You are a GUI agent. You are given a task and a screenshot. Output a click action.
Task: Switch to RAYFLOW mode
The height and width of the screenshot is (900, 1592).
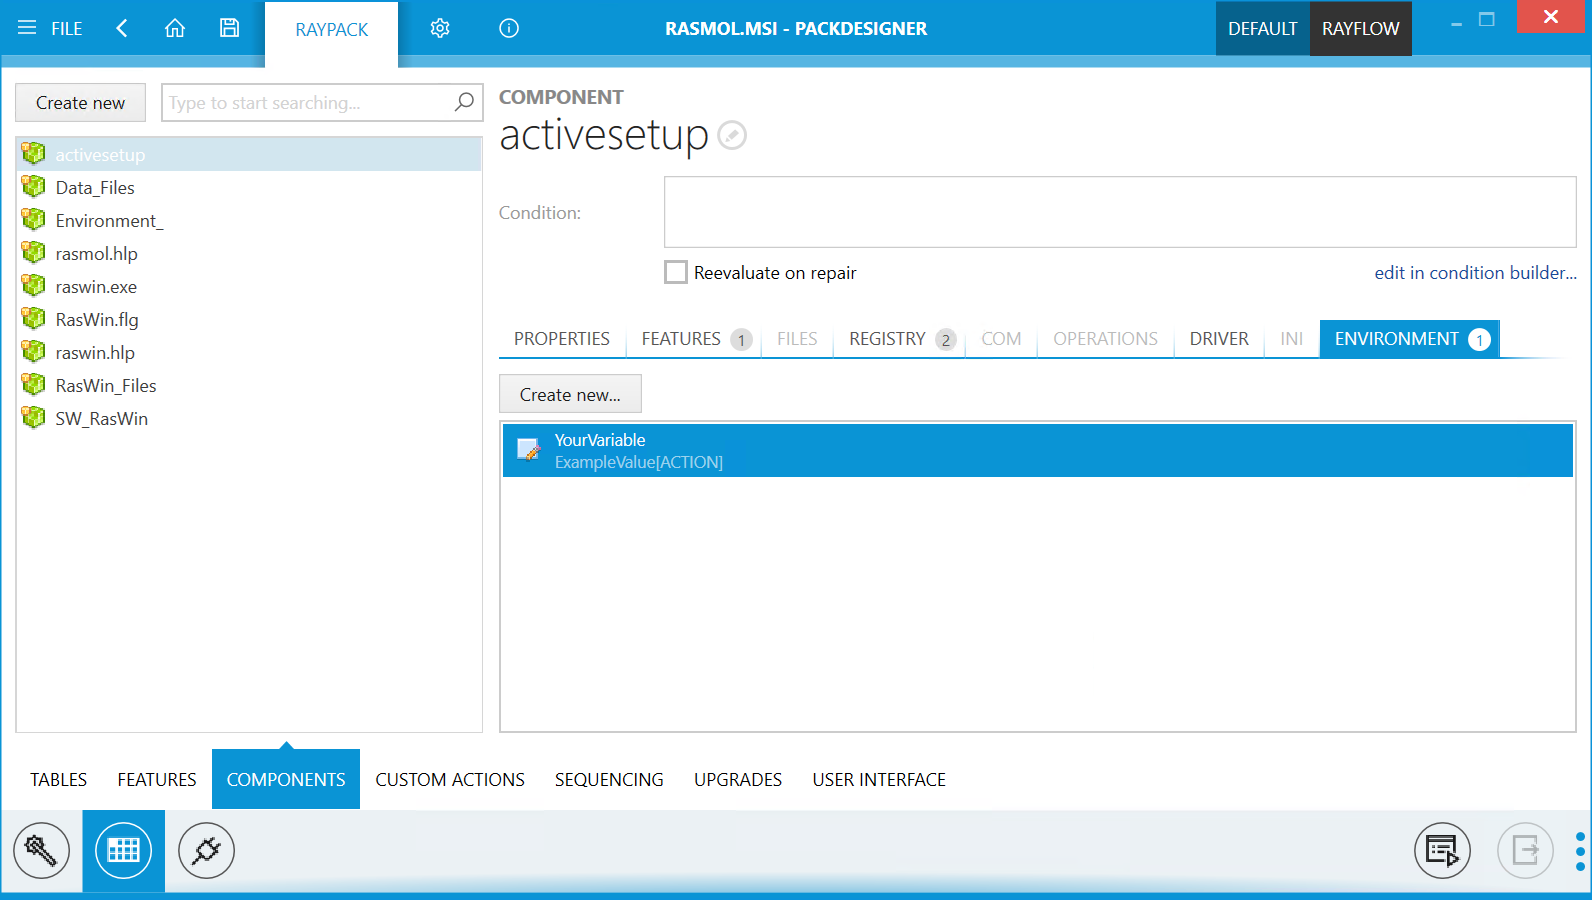tap(1360, 29)
